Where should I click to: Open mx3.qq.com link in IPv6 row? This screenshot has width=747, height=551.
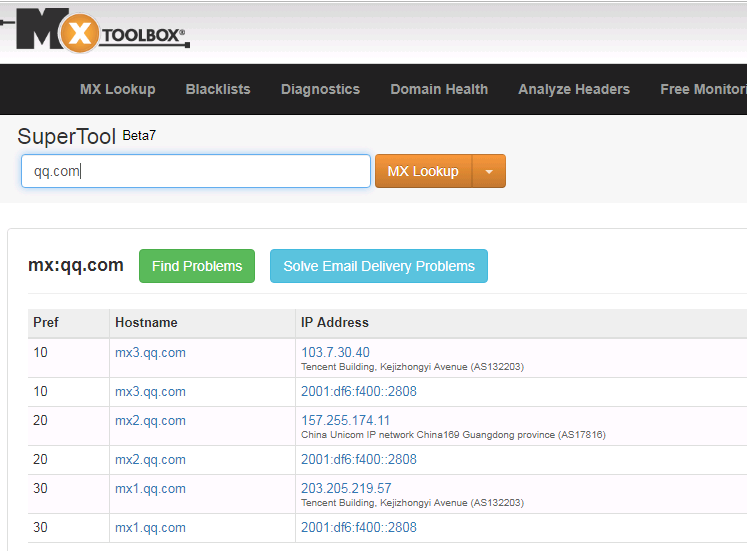150,392
